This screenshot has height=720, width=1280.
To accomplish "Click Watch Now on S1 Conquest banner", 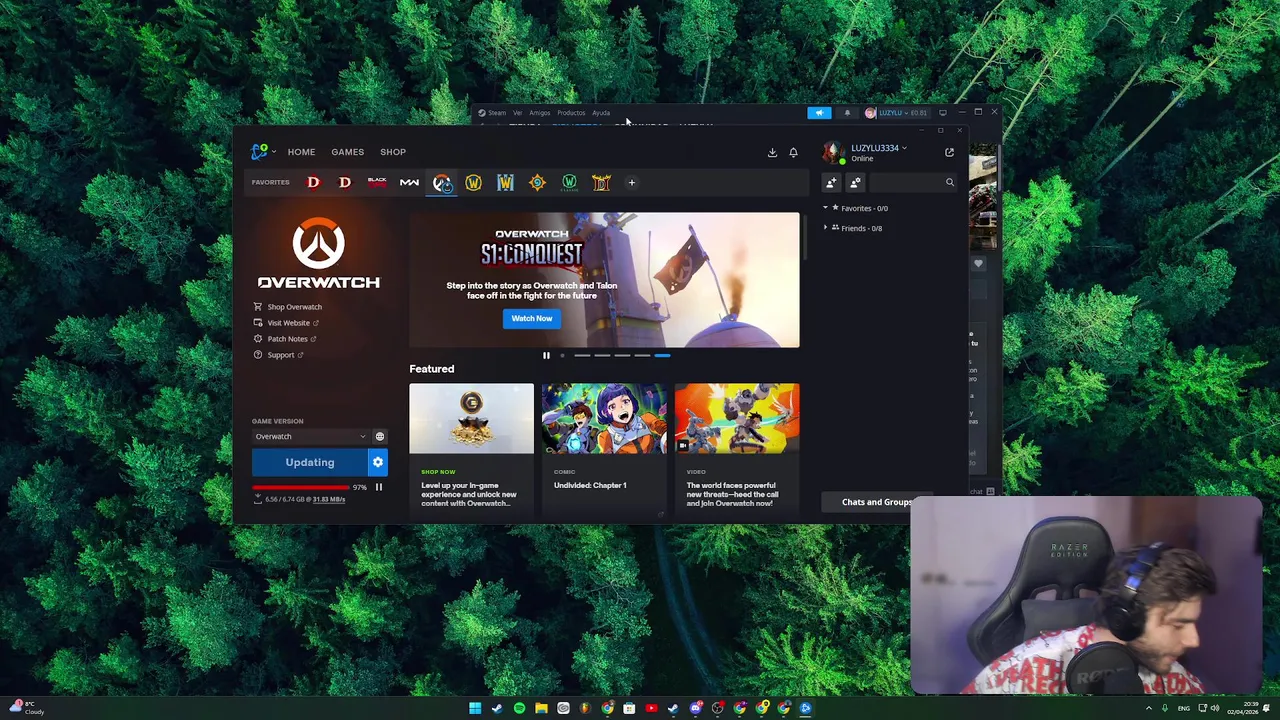I will coord(532,318).
